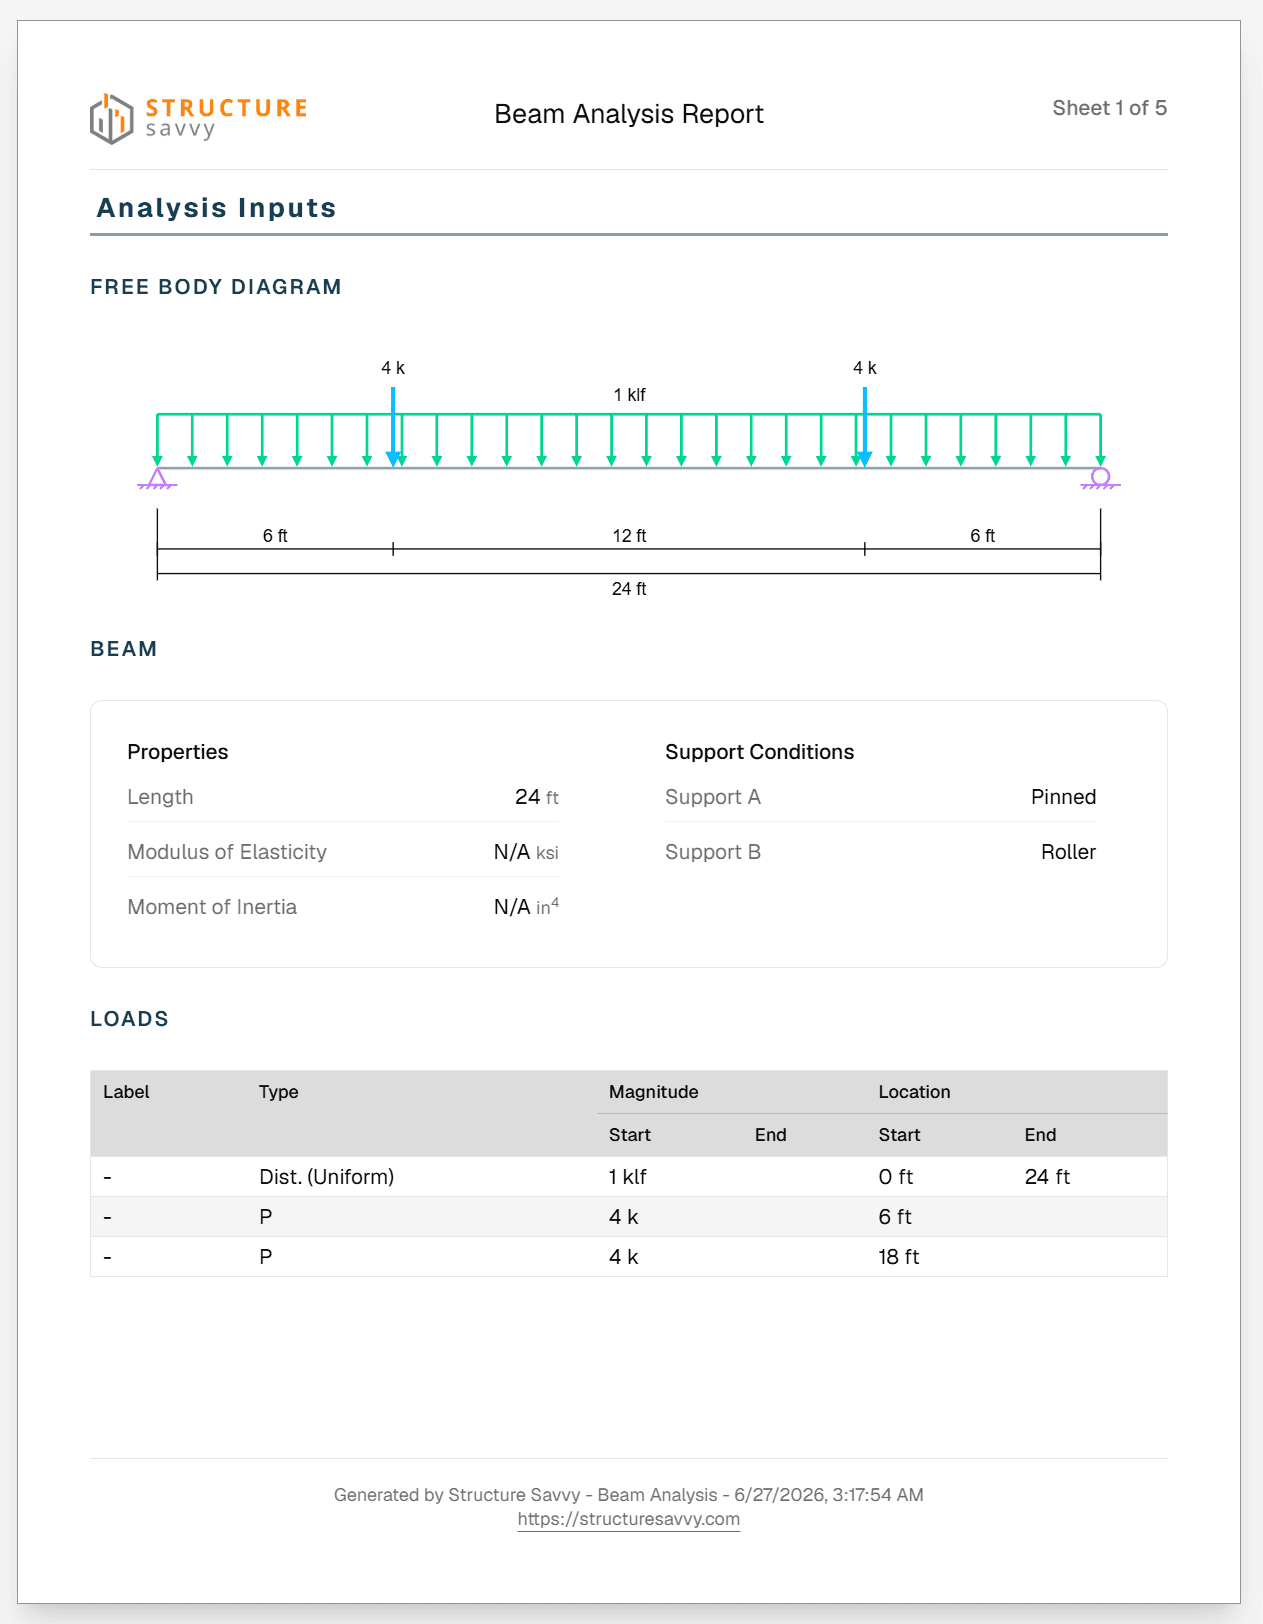Open the structuresavvy.com footer link
The width and height of the screenshot is (1263, 1624).
[x=628, y=1519]
